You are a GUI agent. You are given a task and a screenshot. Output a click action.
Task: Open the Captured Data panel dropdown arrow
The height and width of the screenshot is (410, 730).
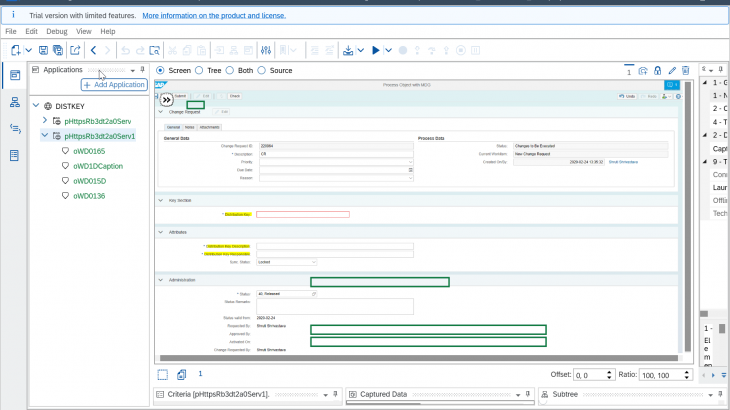coord(518,395)
